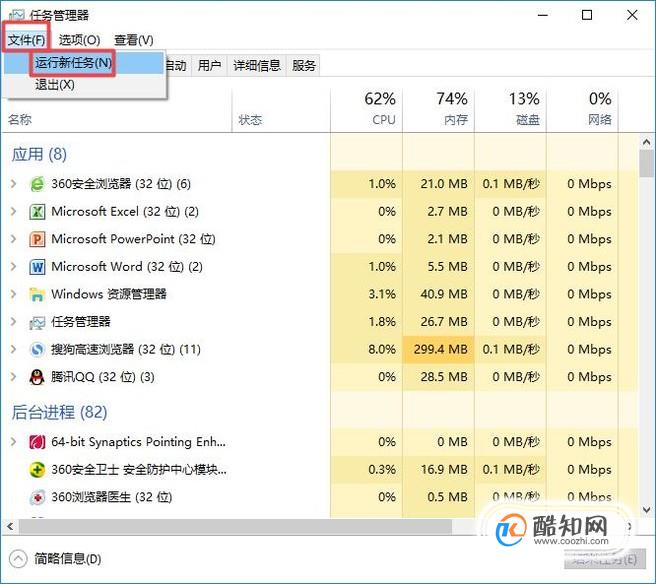The image size is (656, 584).
Task: Switch to the 用户 tab
Action: coord(209,66)
